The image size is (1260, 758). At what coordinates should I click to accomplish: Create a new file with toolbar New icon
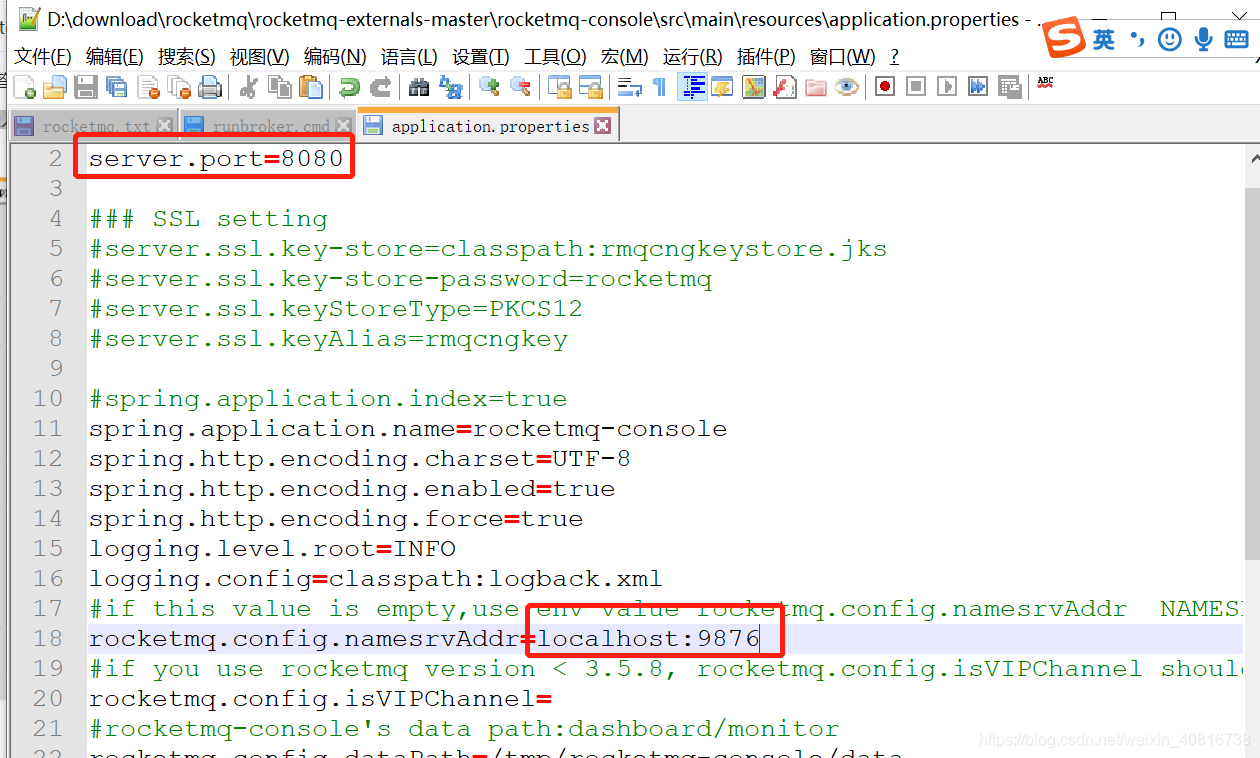tap(24, 87)
